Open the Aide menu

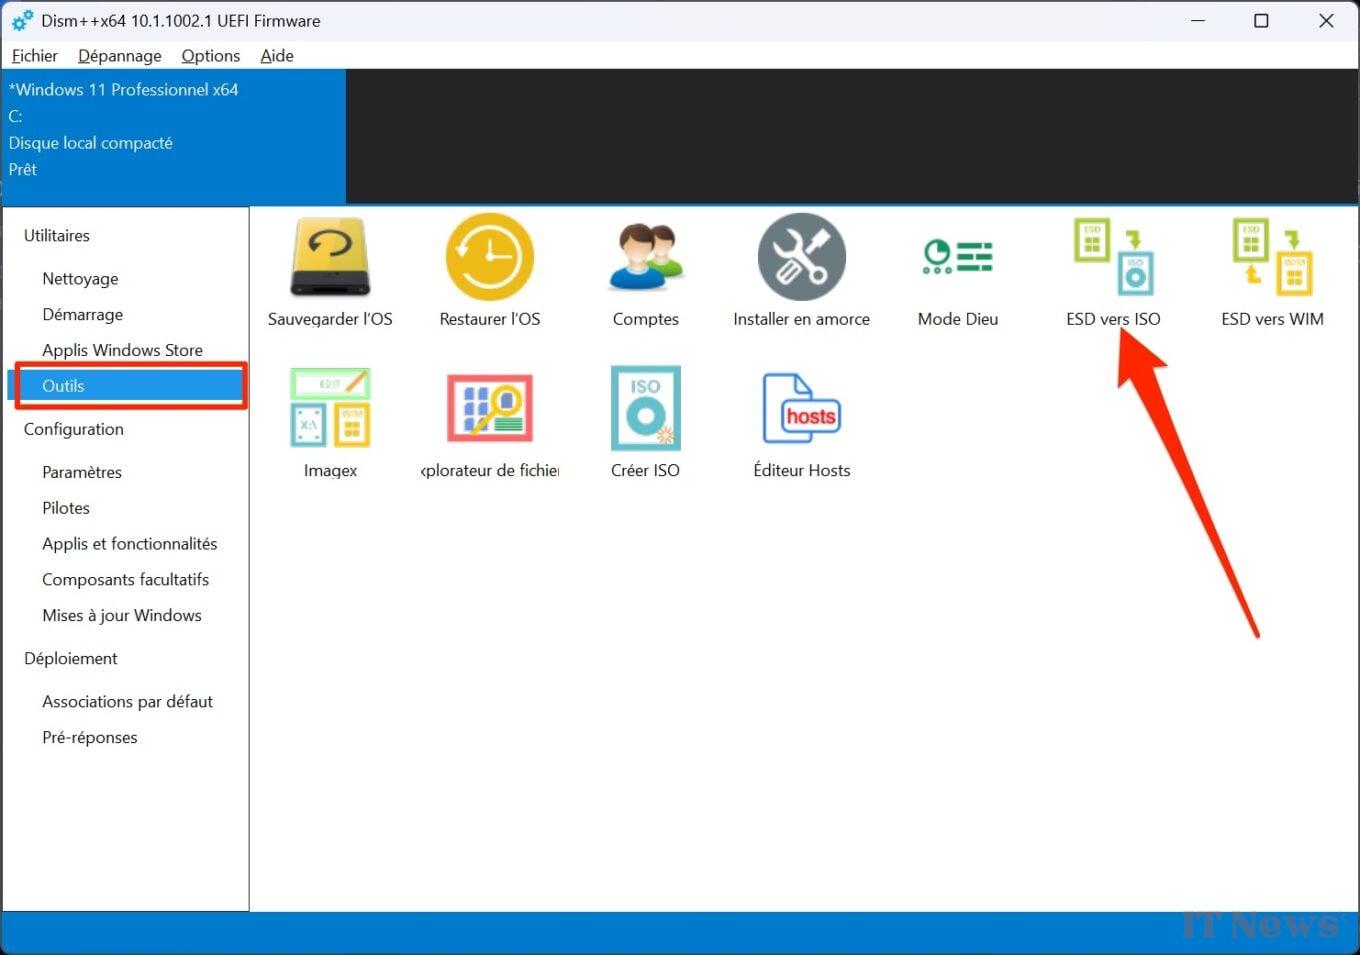[x=277, y=56]
